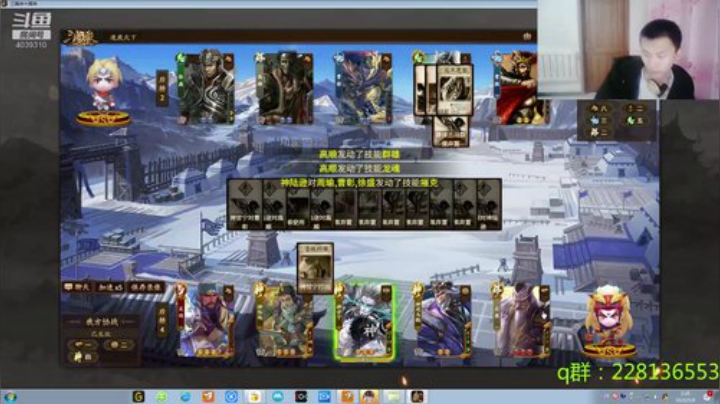
Task: Click the game logo in the title bar
Action: coord(80,38)
